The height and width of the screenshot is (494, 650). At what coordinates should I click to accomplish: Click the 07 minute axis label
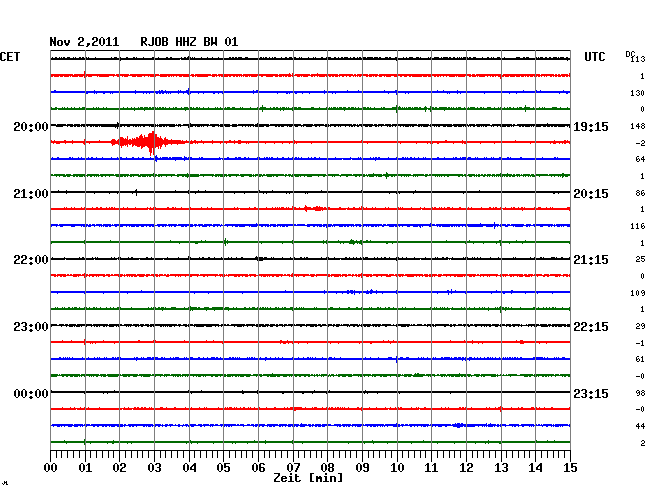293,468
